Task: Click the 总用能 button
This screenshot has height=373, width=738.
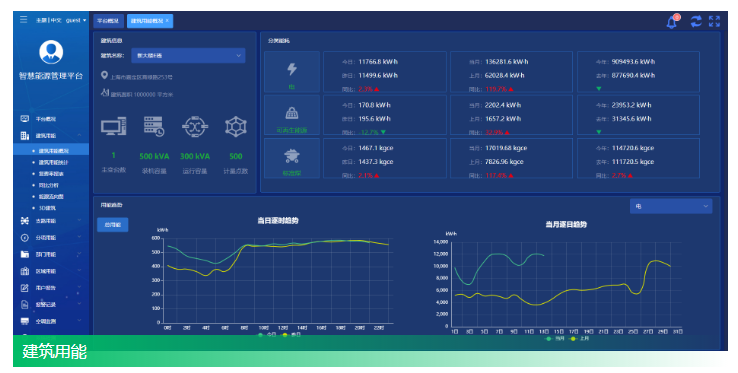Action: click(x=112, y=225)
